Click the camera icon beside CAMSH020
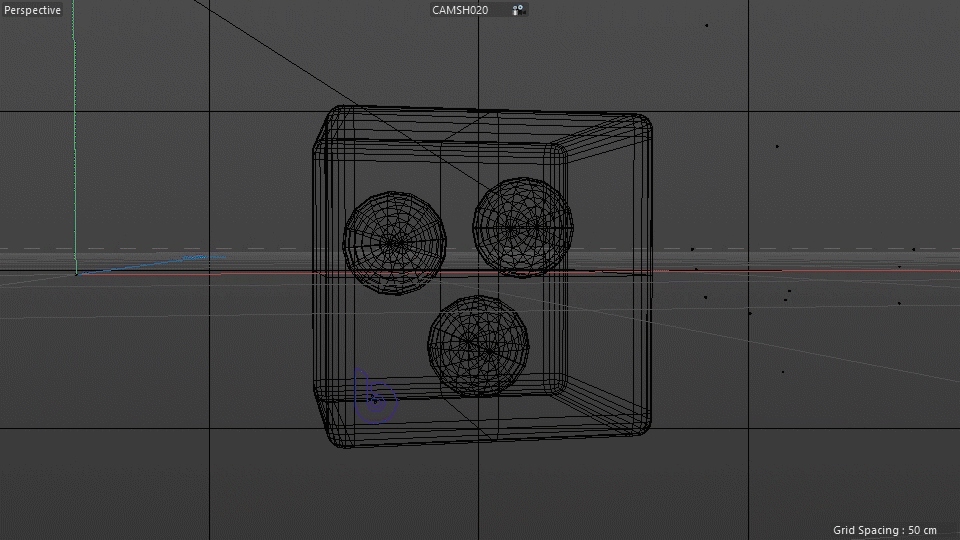 519,10
